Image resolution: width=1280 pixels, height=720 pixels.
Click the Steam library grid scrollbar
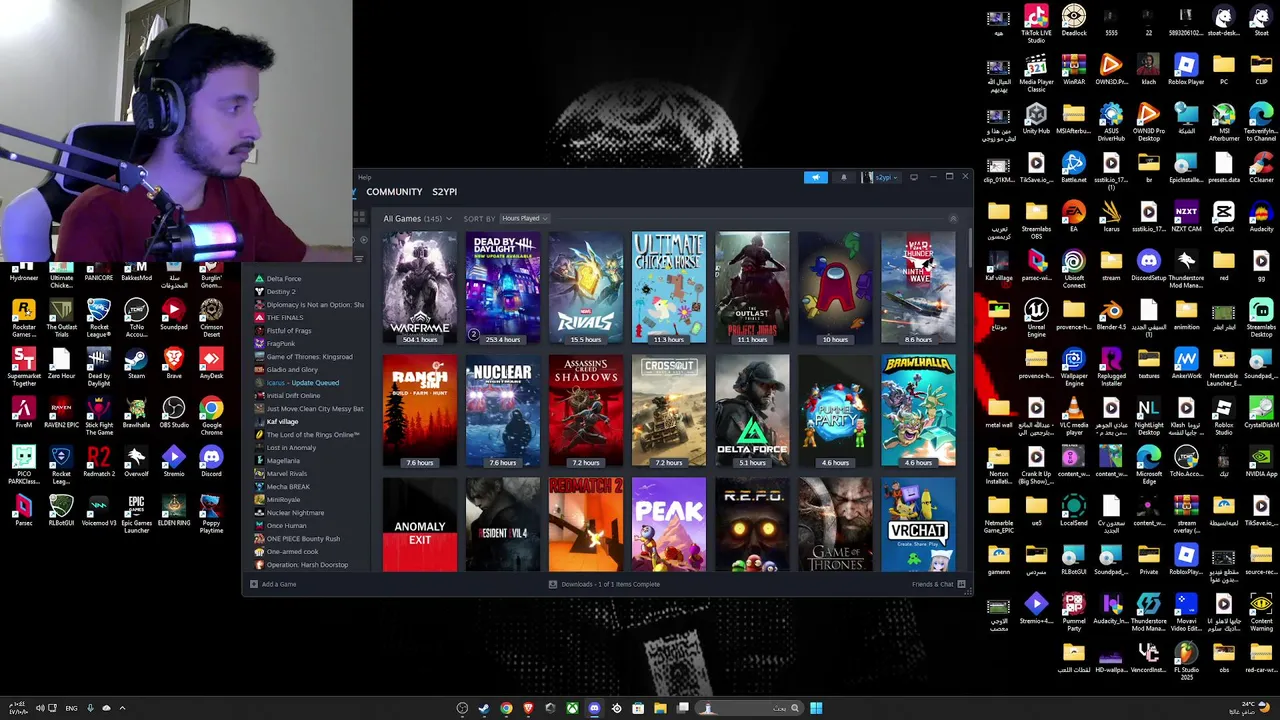(969, 250)
